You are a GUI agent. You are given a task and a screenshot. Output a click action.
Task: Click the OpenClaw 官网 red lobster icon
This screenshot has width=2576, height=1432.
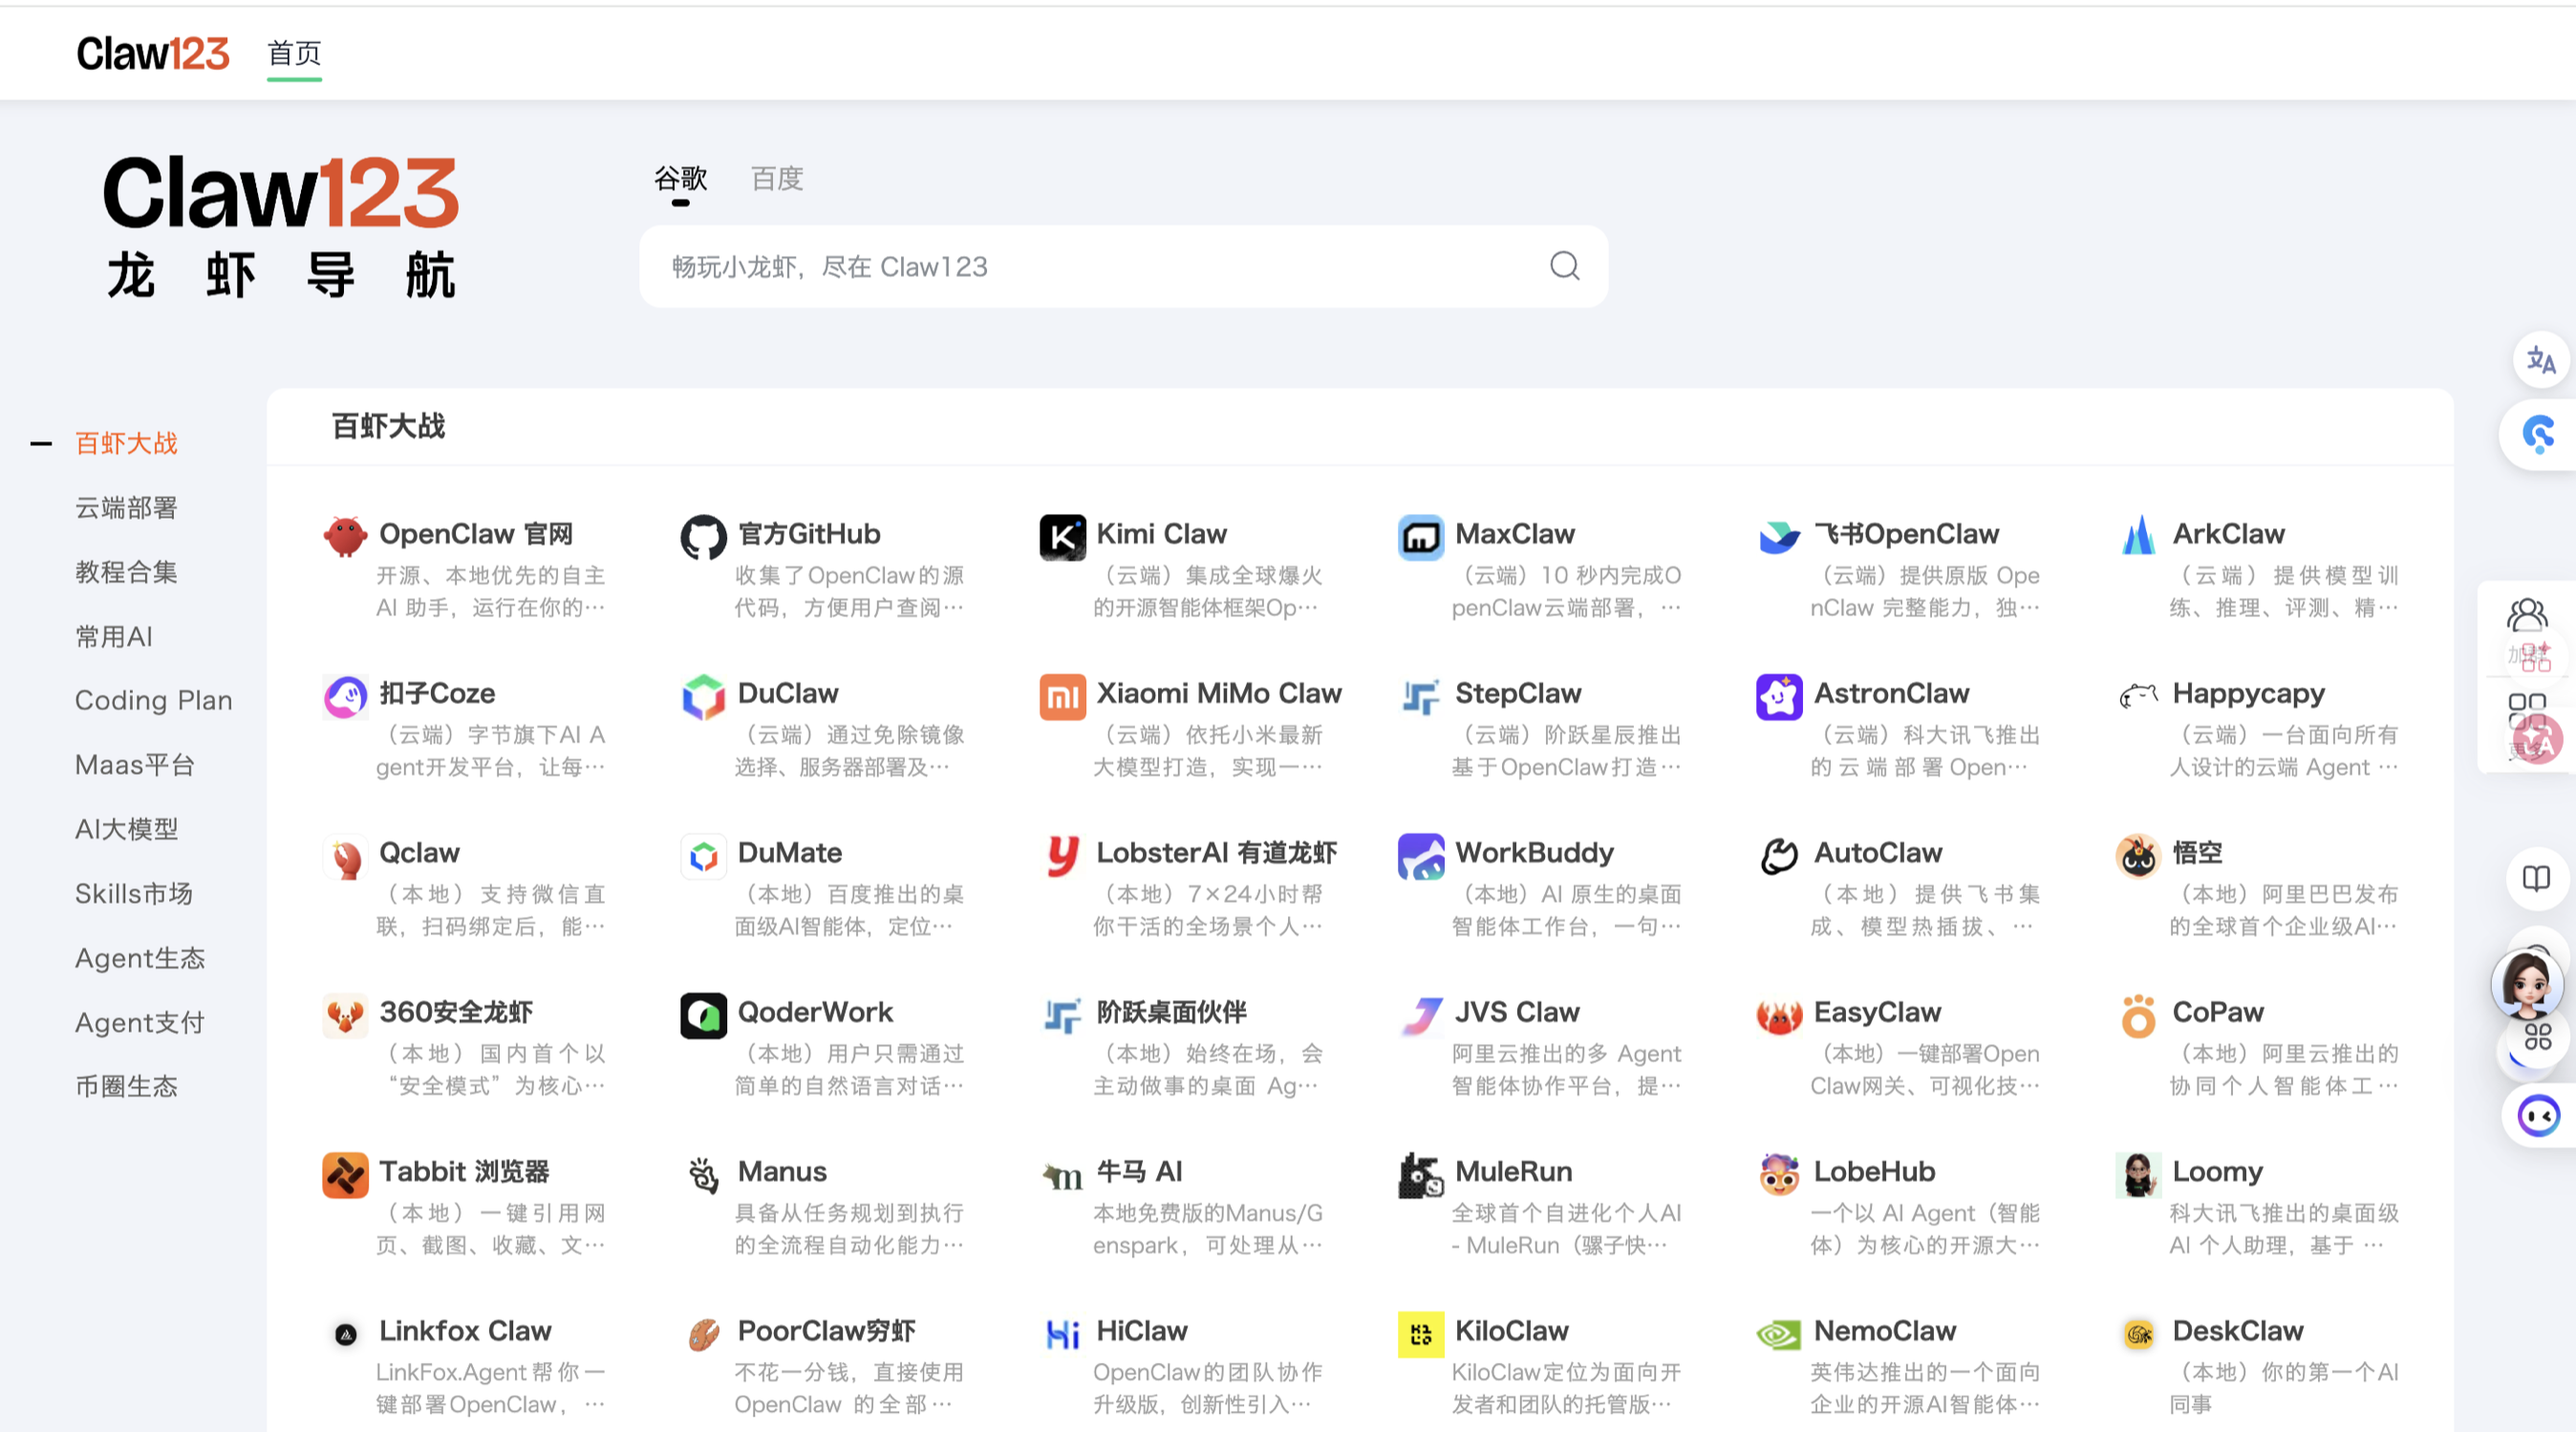345,536
